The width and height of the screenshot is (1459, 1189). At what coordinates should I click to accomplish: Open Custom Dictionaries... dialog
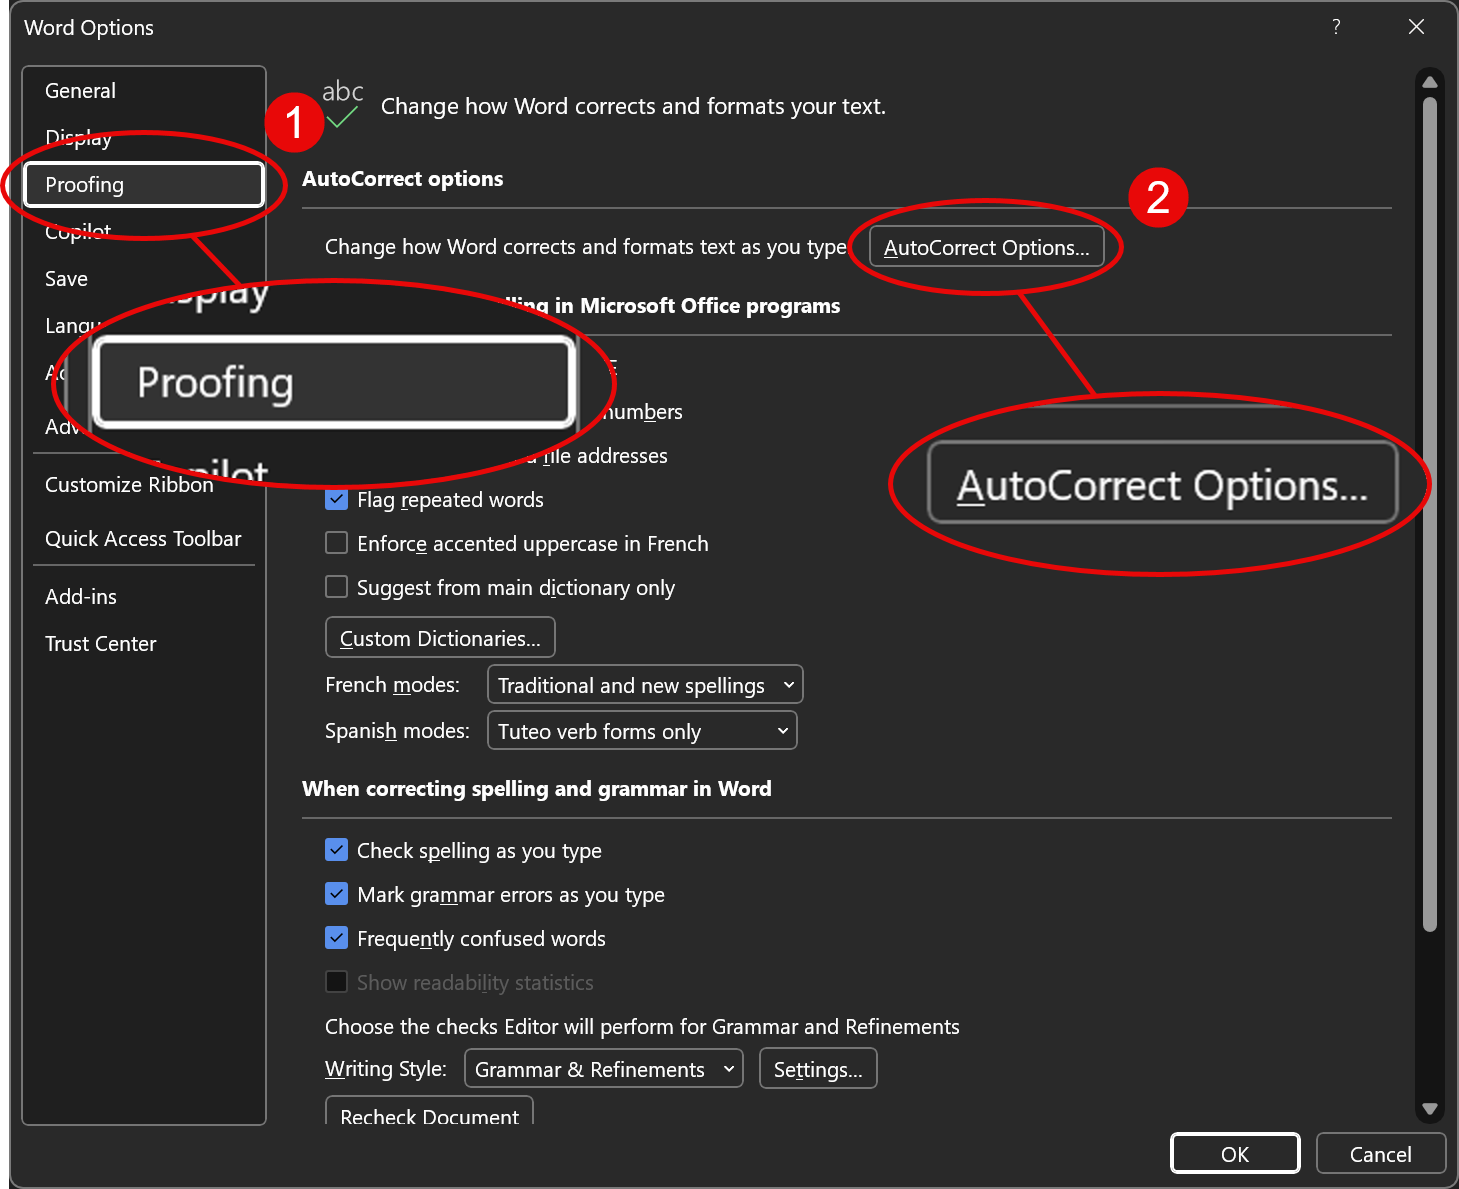point(440,638)
